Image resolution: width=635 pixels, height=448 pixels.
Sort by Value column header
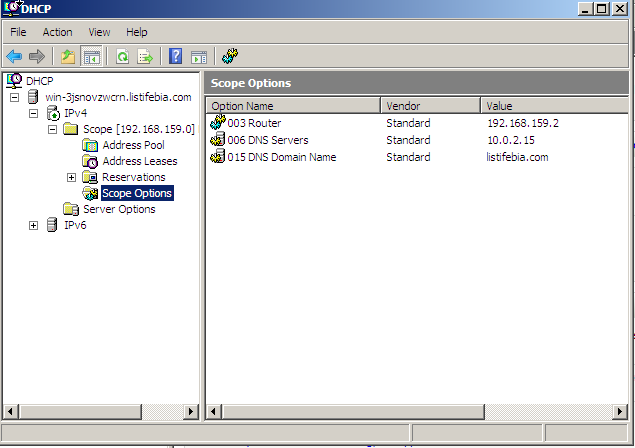click(555, 106)
